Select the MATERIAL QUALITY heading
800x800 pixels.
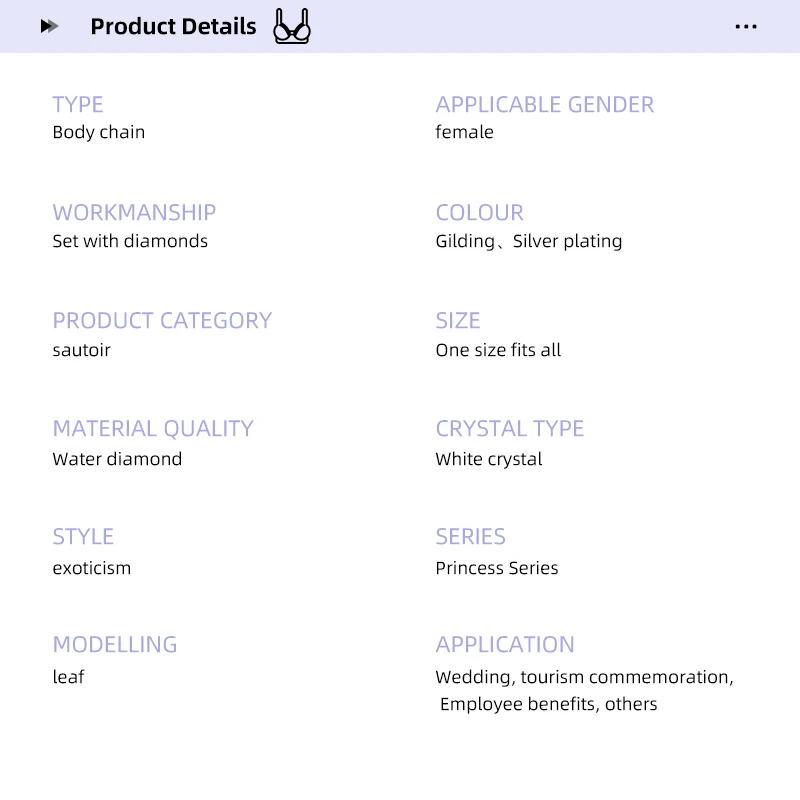point(153,428)
